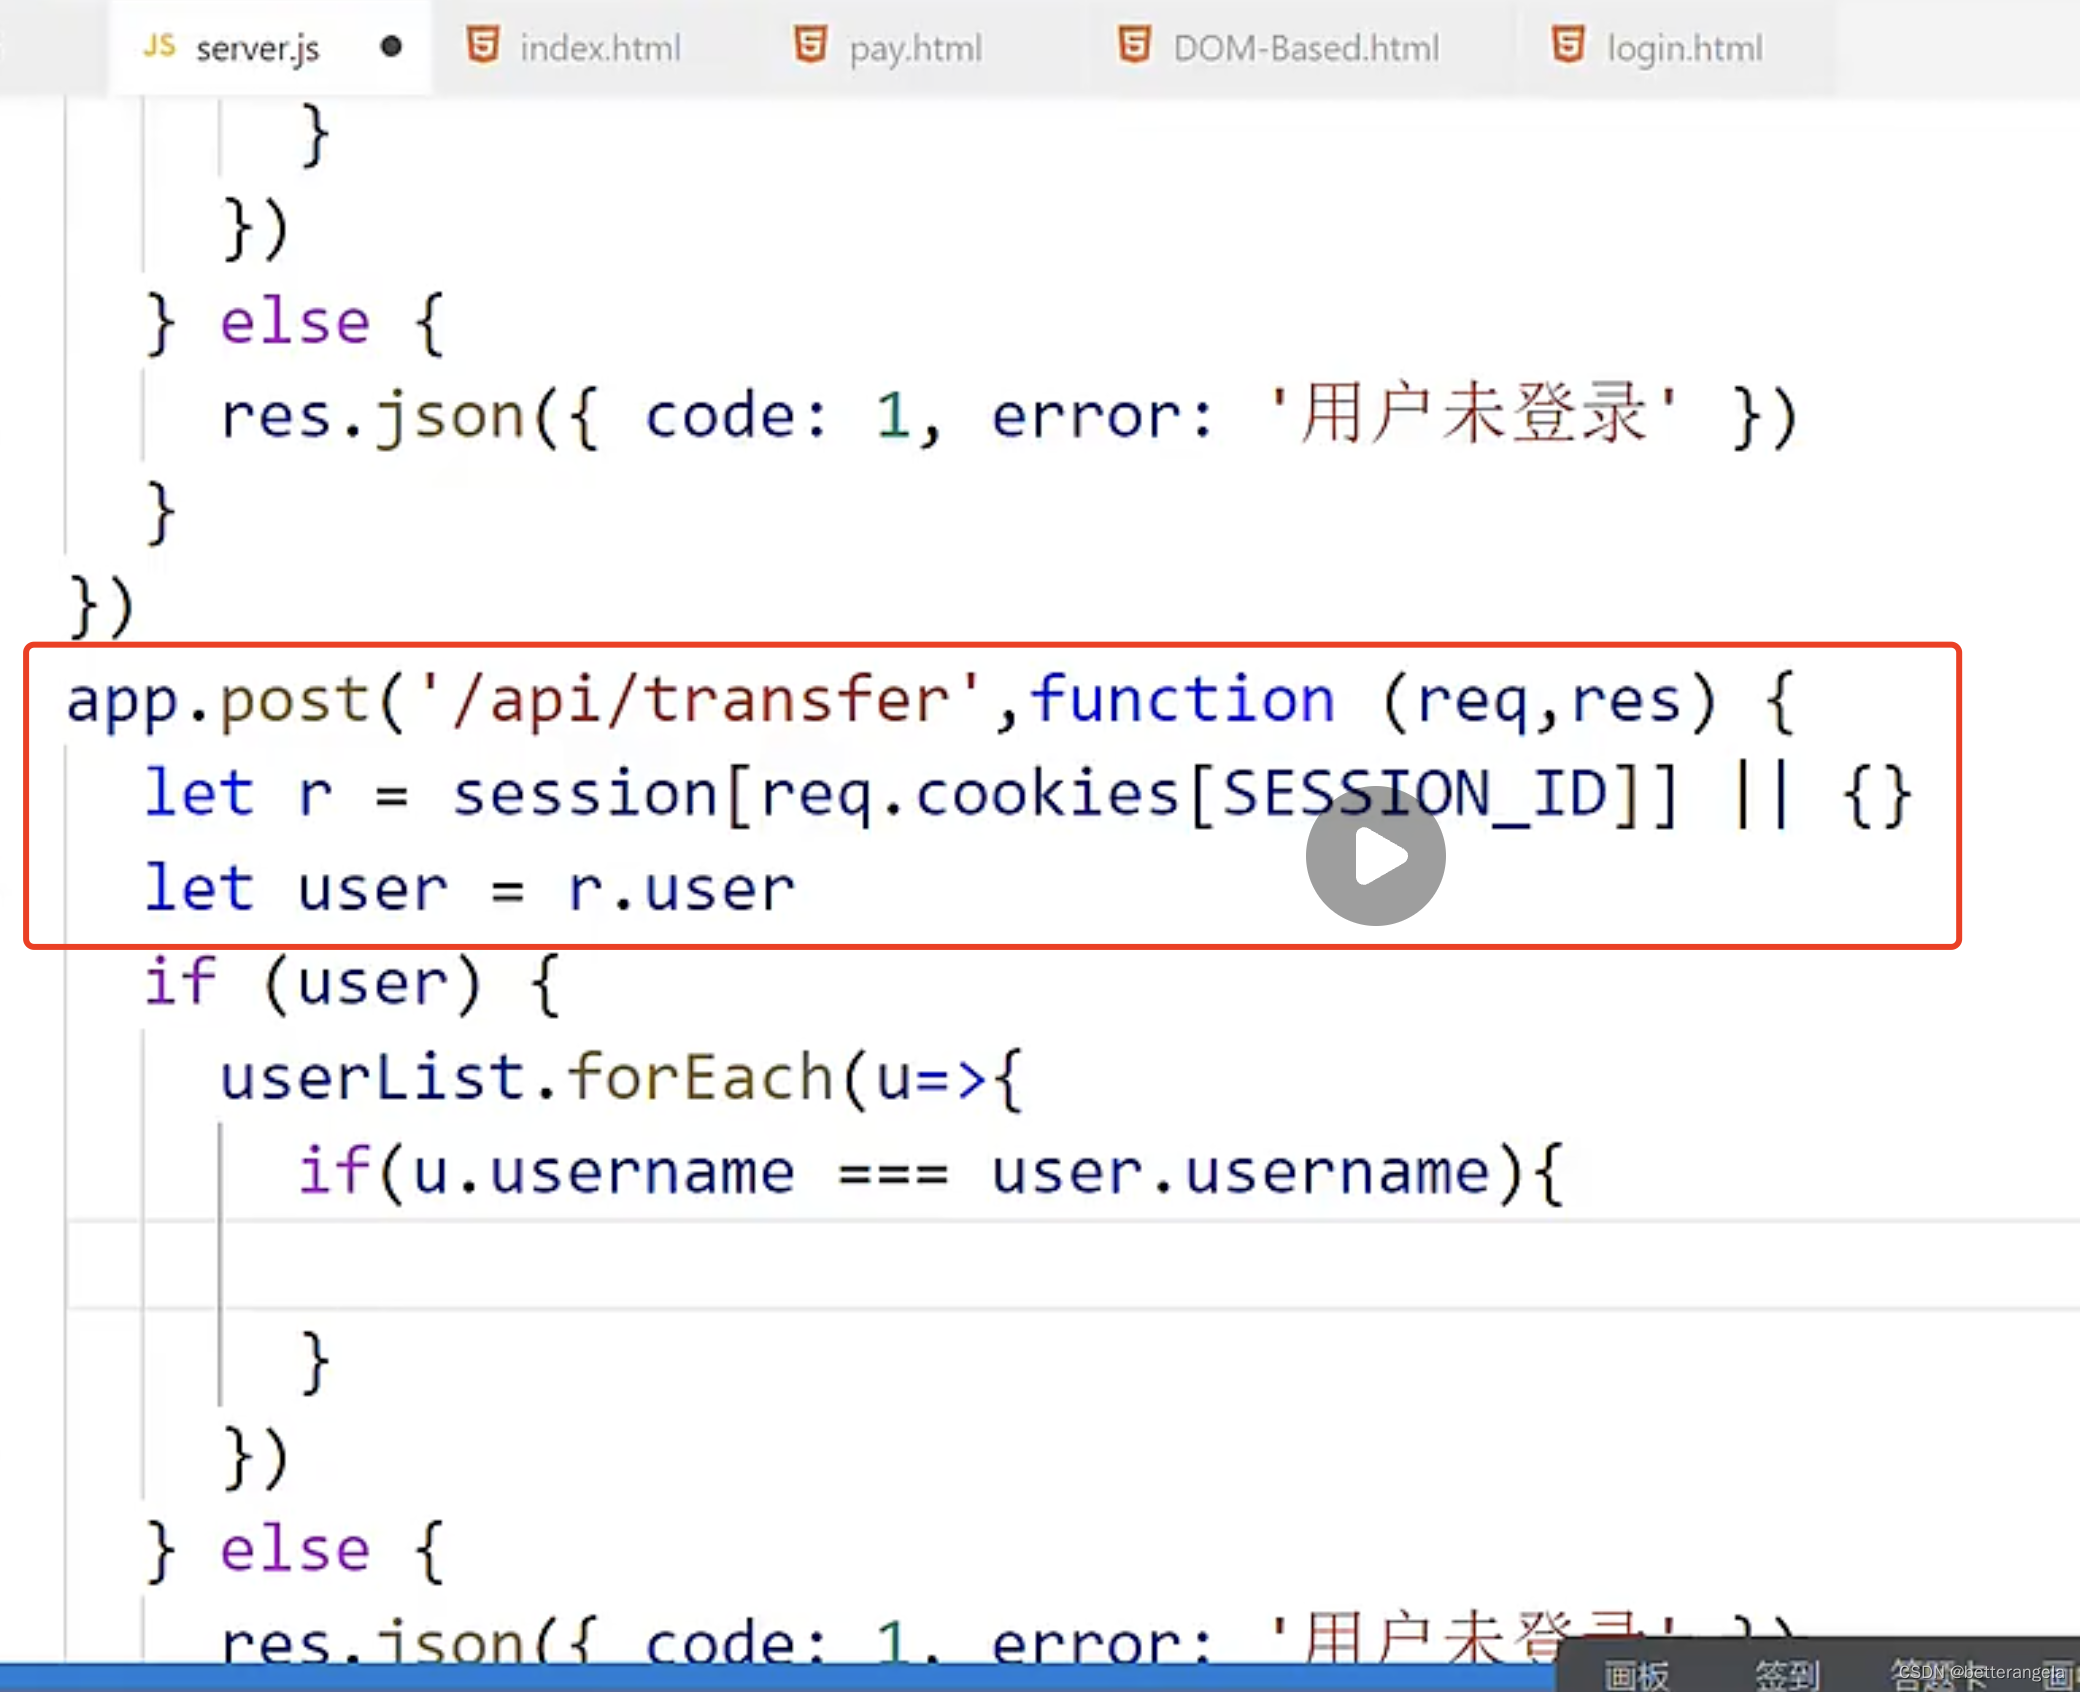Click the 'function' keyword in app.post line

click(x=1182, y=699)
